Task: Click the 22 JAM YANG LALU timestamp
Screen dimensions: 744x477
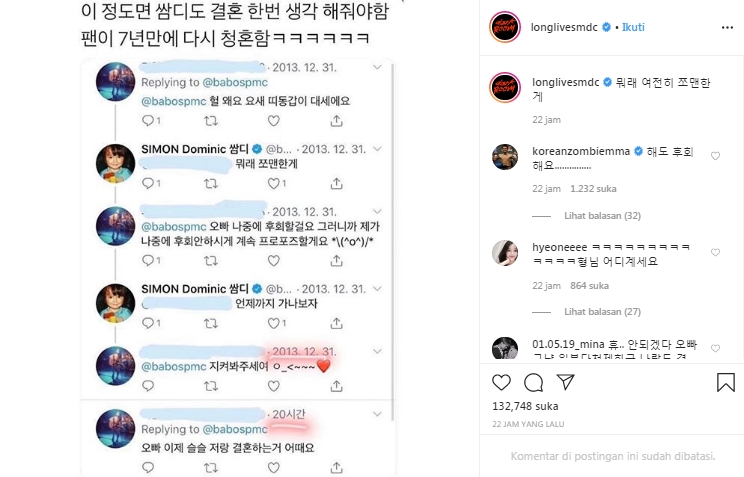Action: point(528,424)
